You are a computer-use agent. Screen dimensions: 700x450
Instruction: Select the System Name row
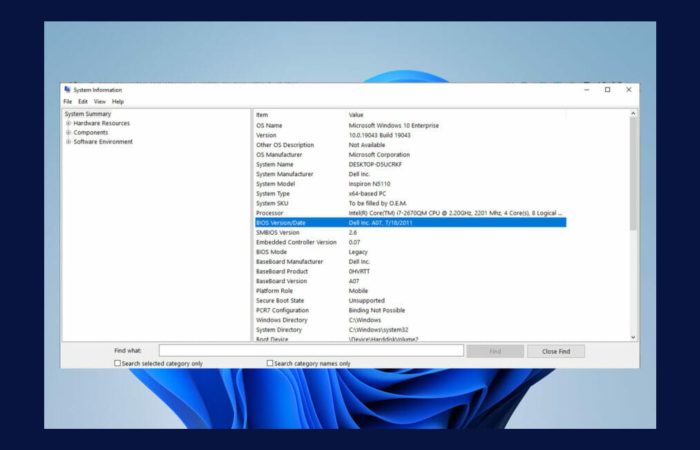tap(410, 164)
